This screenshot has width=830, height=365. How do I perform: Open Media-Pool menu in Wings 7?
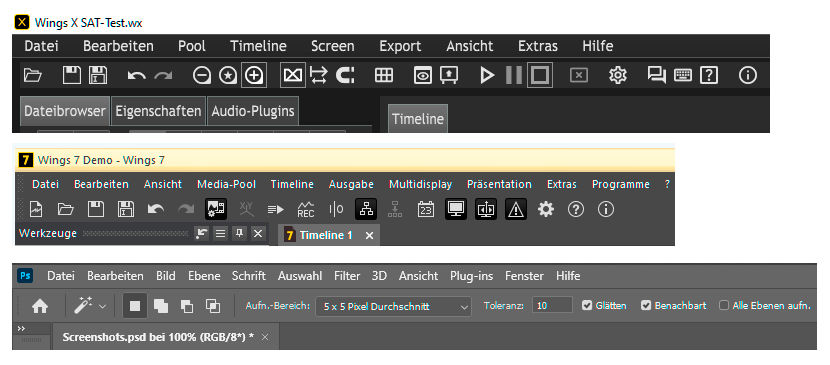pyautogui.click(x=227, y=184)
